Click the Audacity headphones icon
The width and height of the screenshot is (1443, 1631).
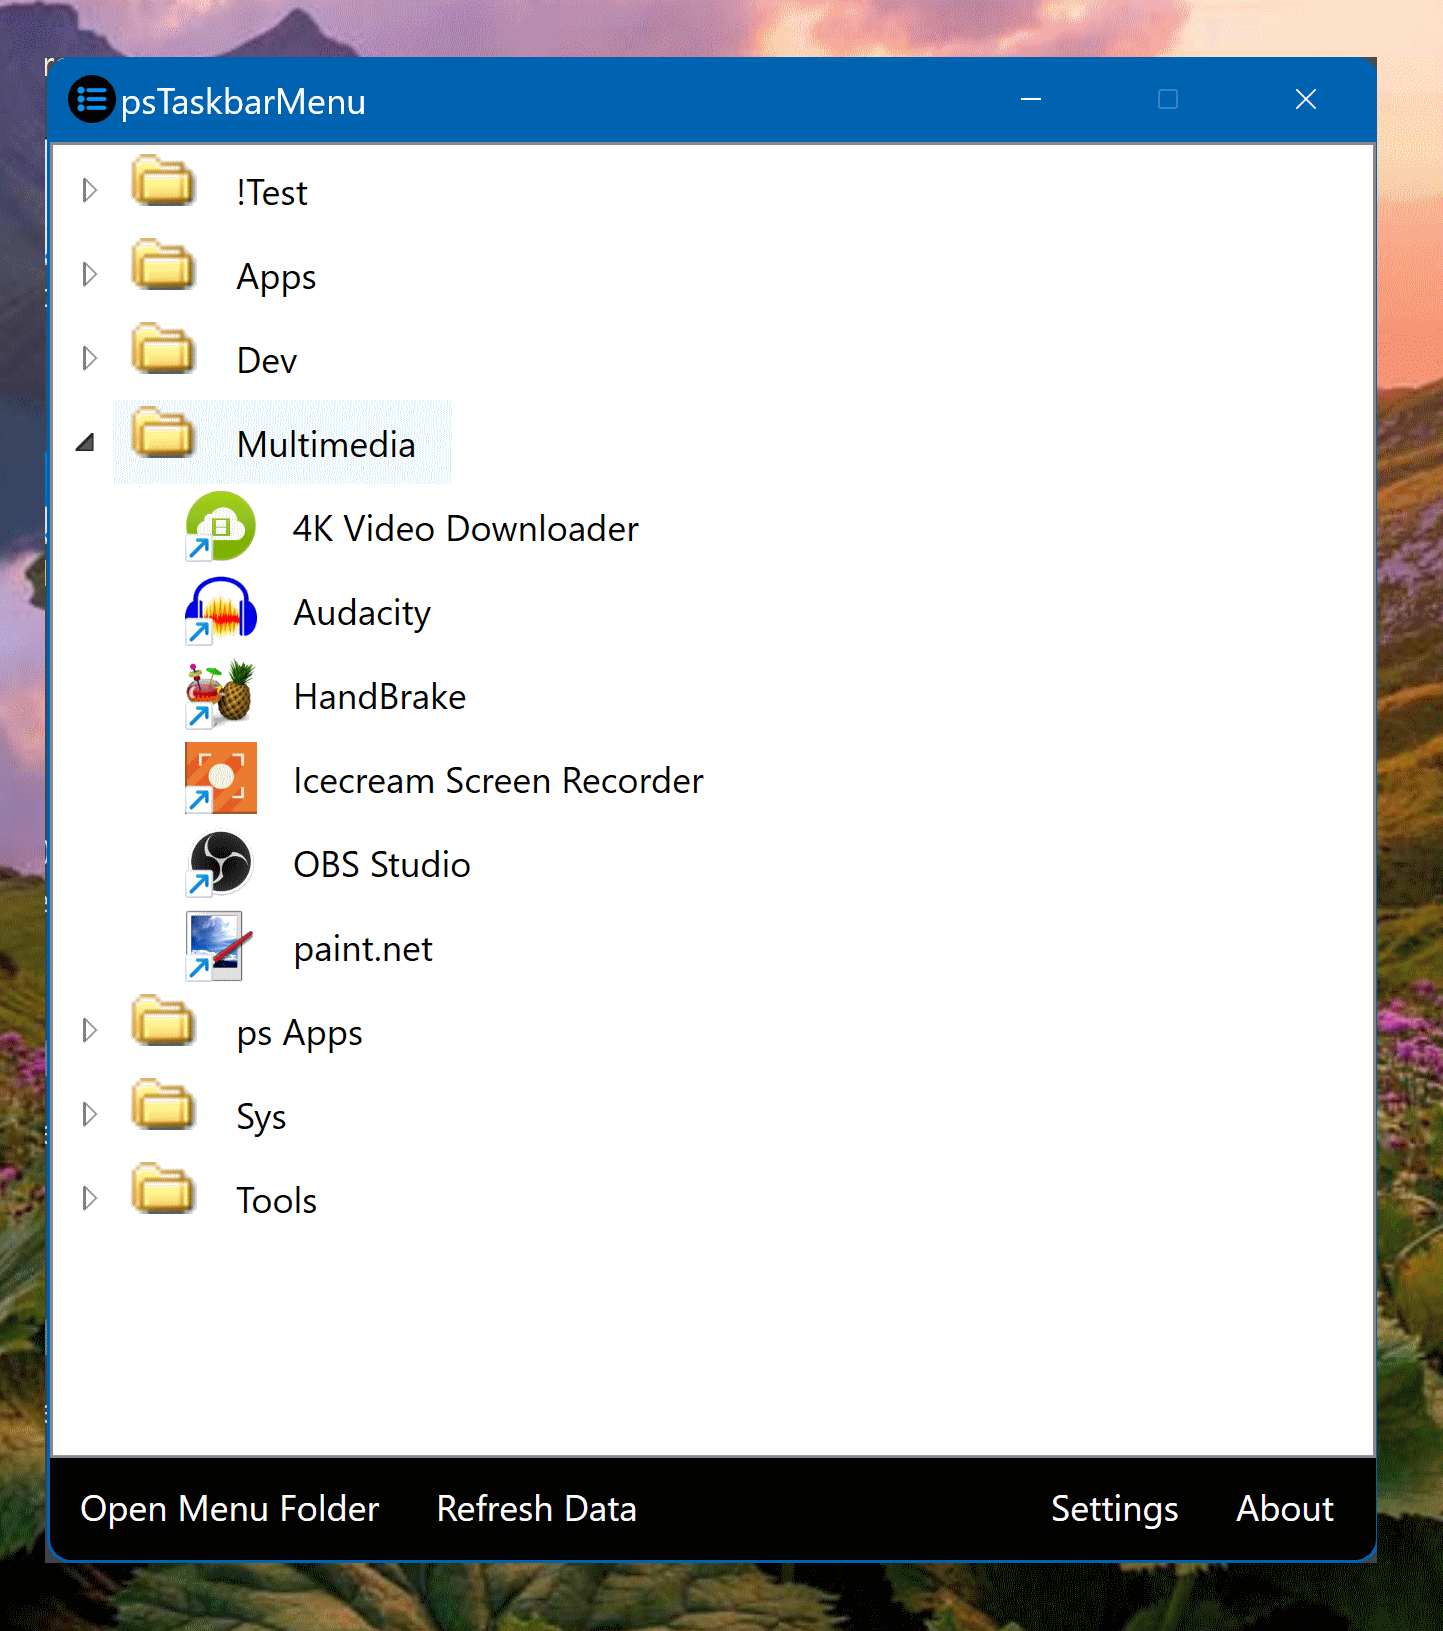coord(221,610)
